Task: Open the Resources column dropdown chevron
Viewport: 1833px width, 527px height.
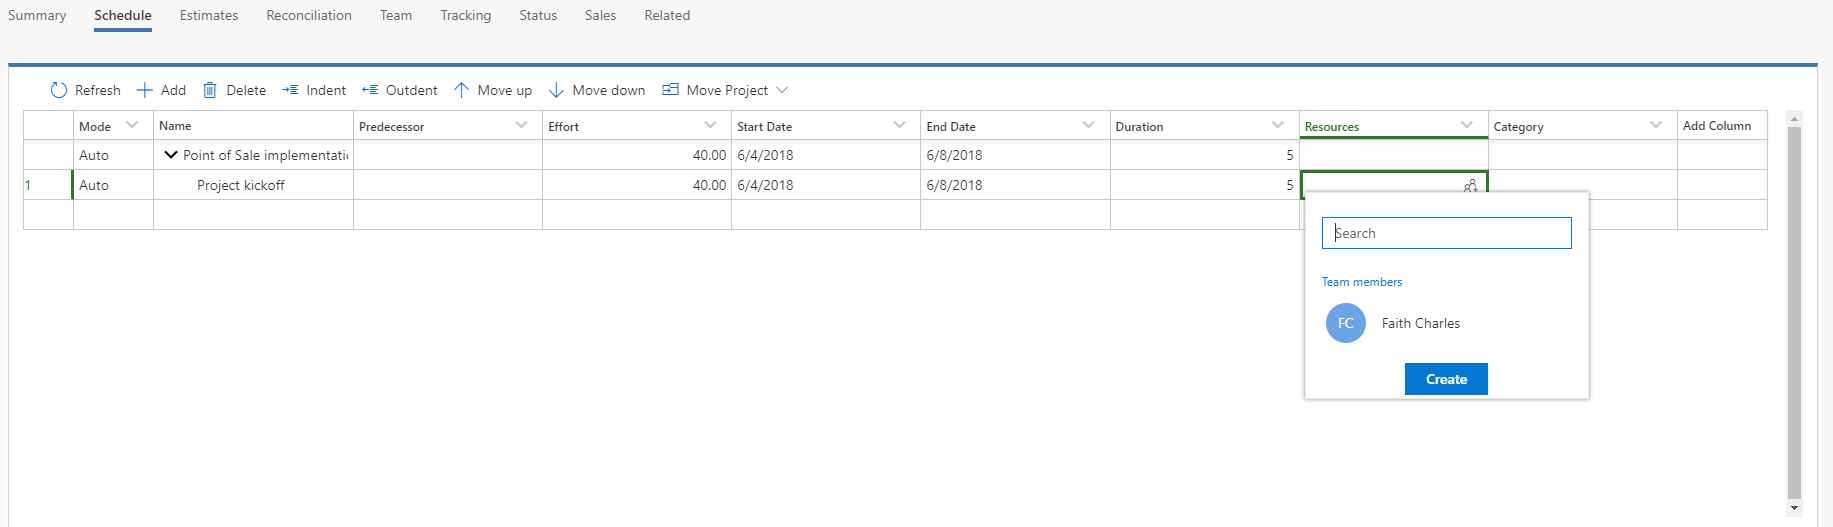Action: pyautogui.click(x=1466, y=125)
